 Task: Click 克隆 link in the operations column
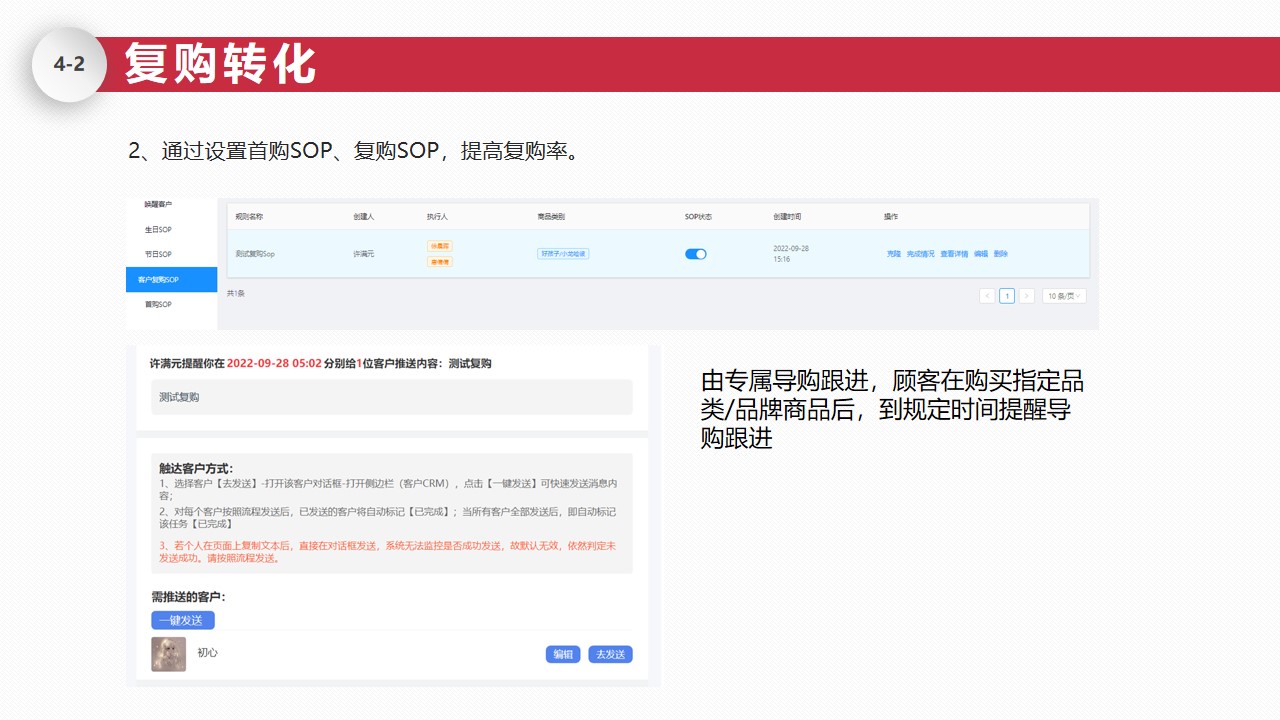tap(893, 254)
